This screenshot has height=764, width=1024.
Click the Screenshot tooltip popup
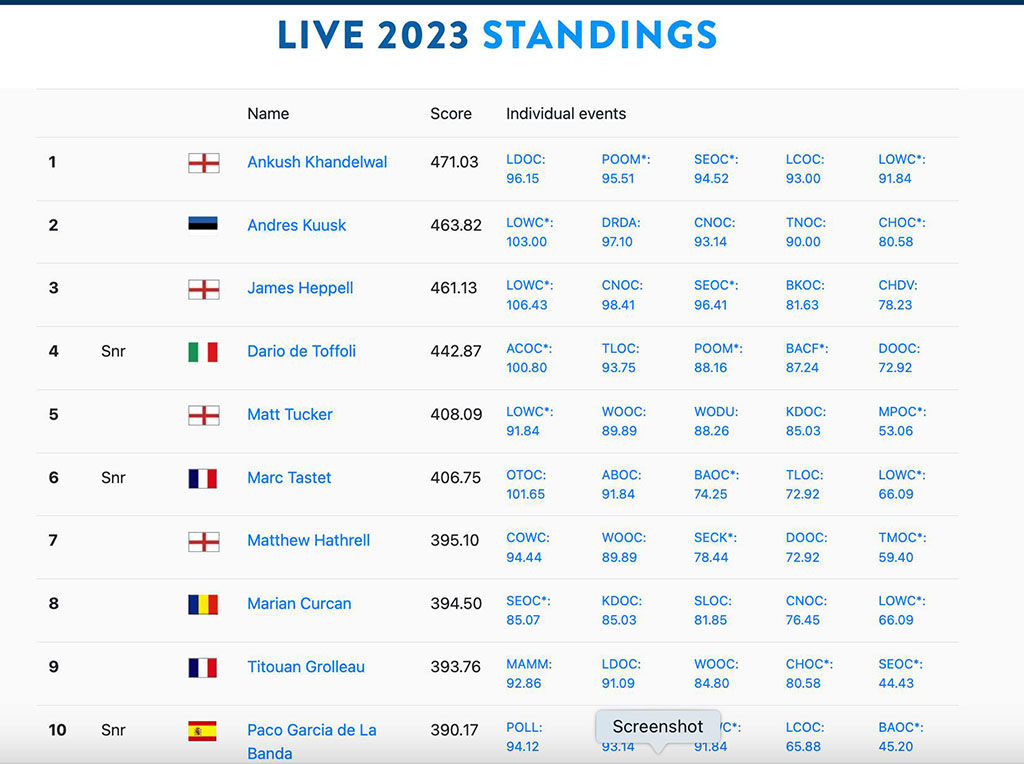(x=658, y=727)
